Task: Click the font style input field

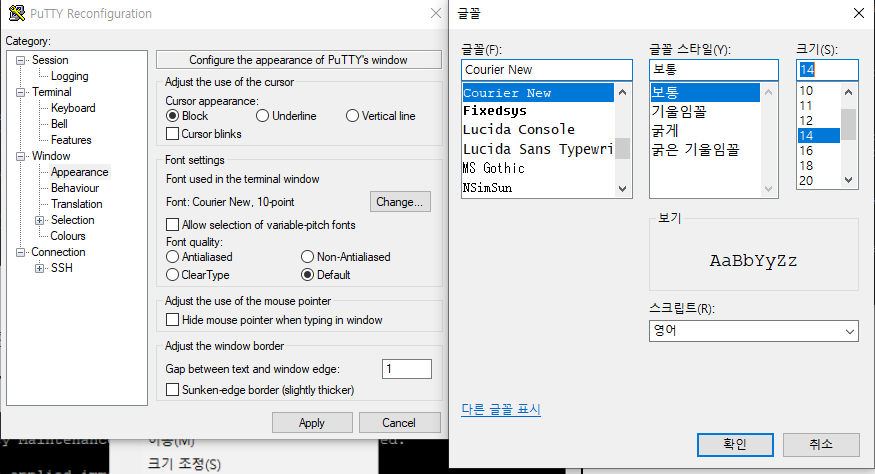Action: (714, 70)
